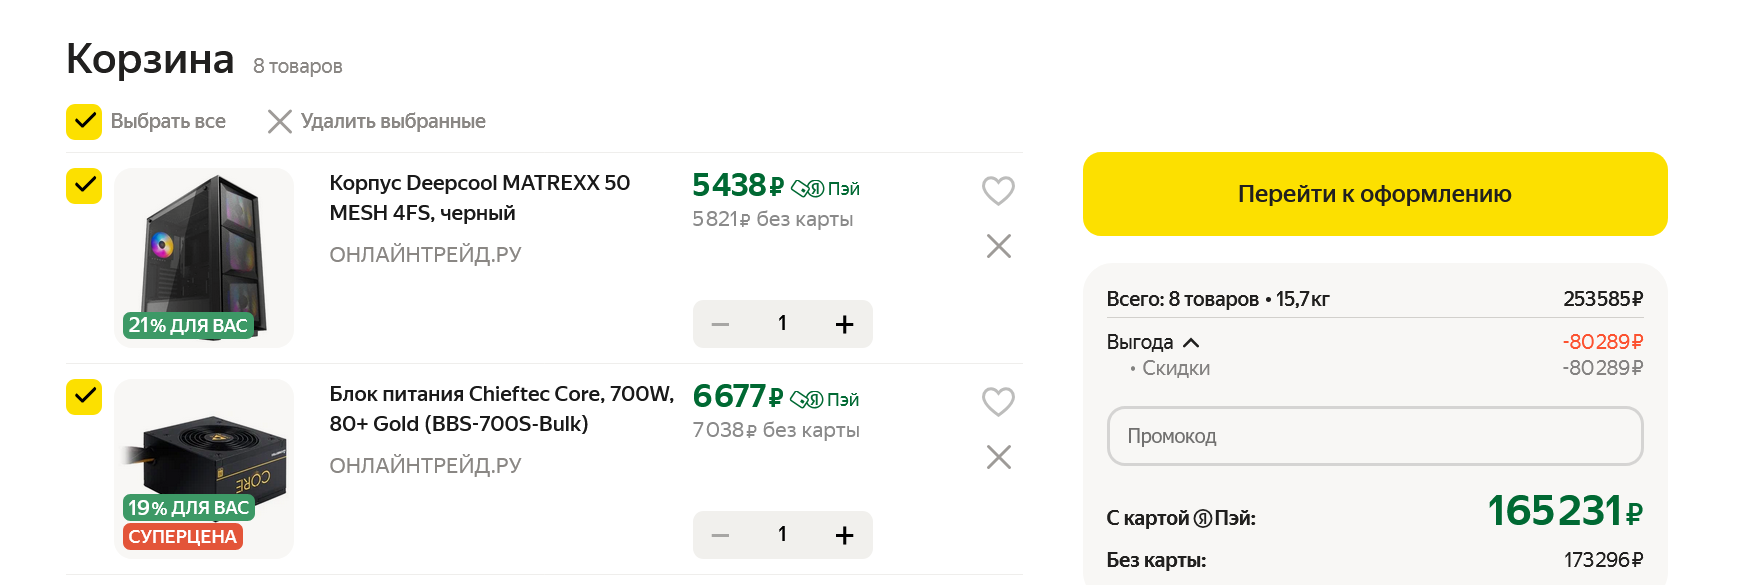Toggle the "Выбрать все" checkbox
The height and width of the screenshot is (585, 1738).
(x=84, y=122)
